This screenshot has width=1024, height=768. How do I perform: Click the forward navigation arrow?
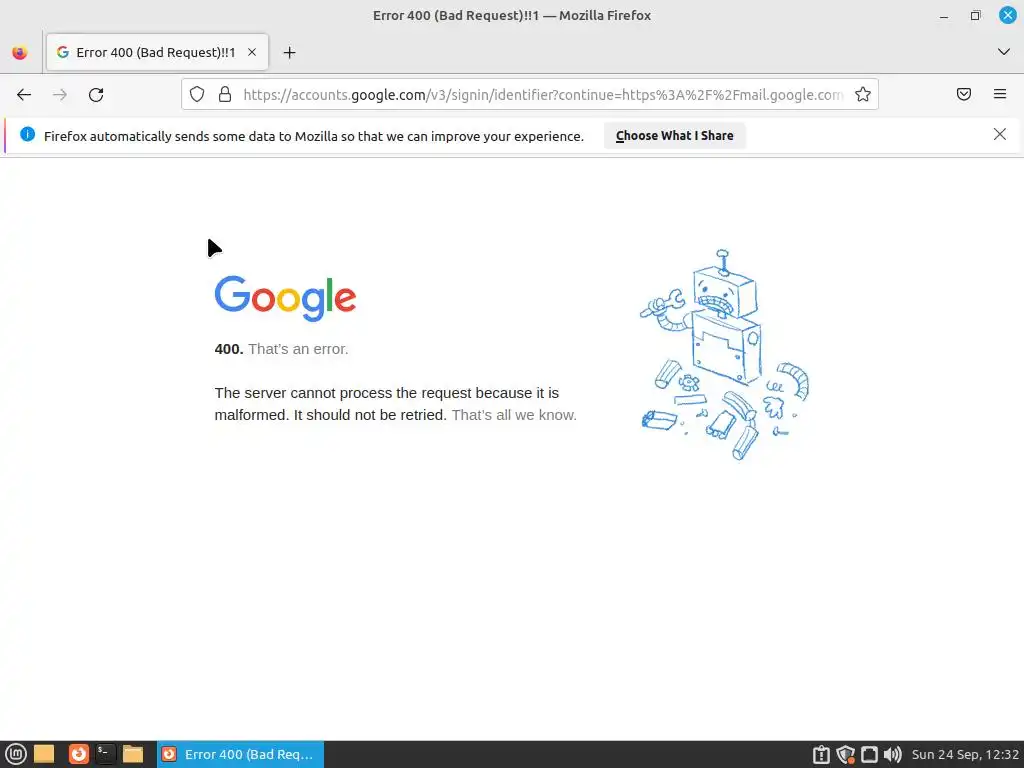click(x=60, y=95)
